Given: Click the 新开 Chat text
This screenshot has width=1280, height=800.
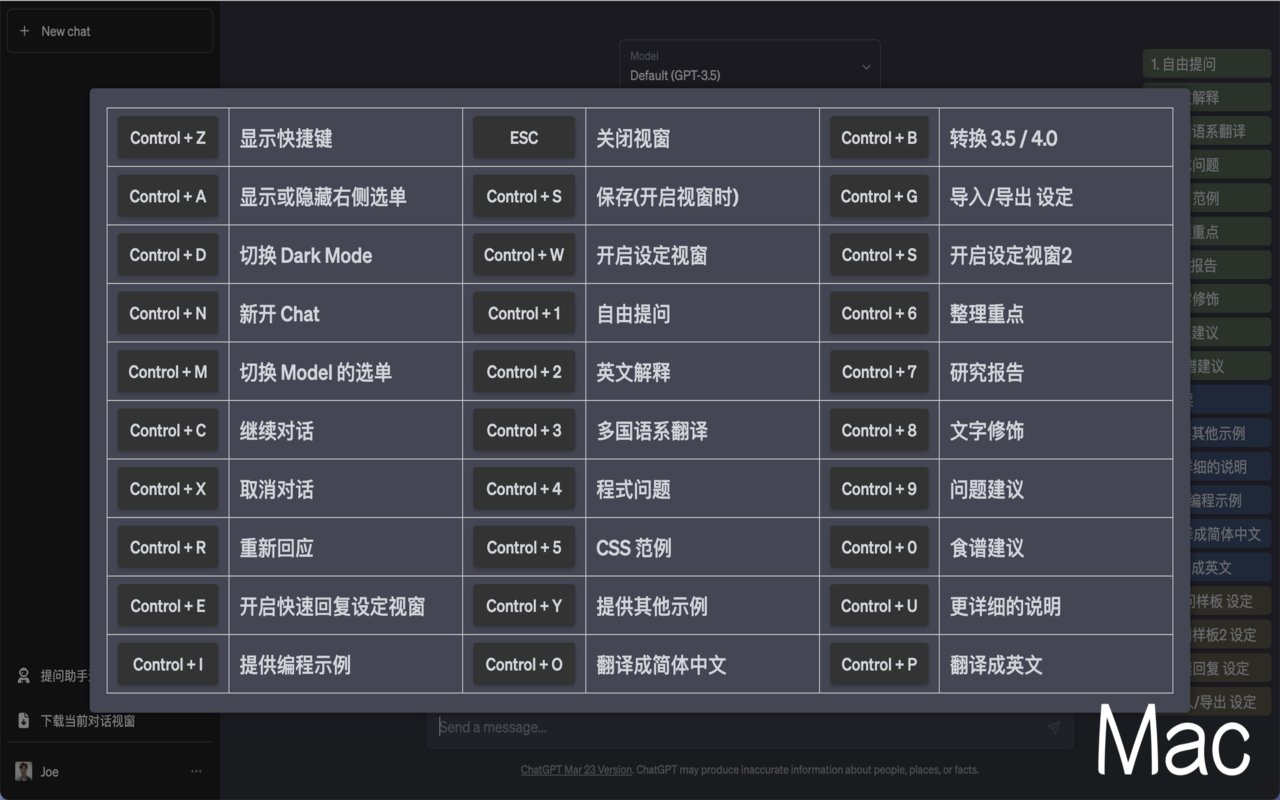Looking at the screenshot, I should coord(279,314).
